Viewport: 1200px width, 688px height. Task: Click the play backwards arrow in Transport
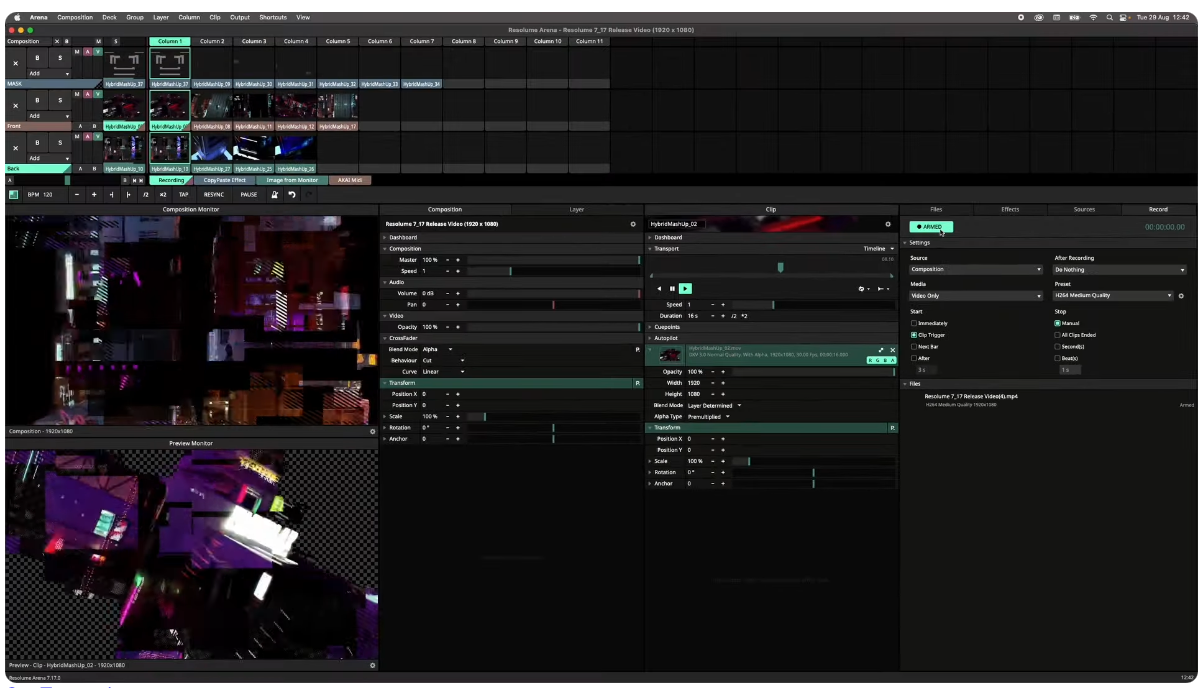pos(659,288)
